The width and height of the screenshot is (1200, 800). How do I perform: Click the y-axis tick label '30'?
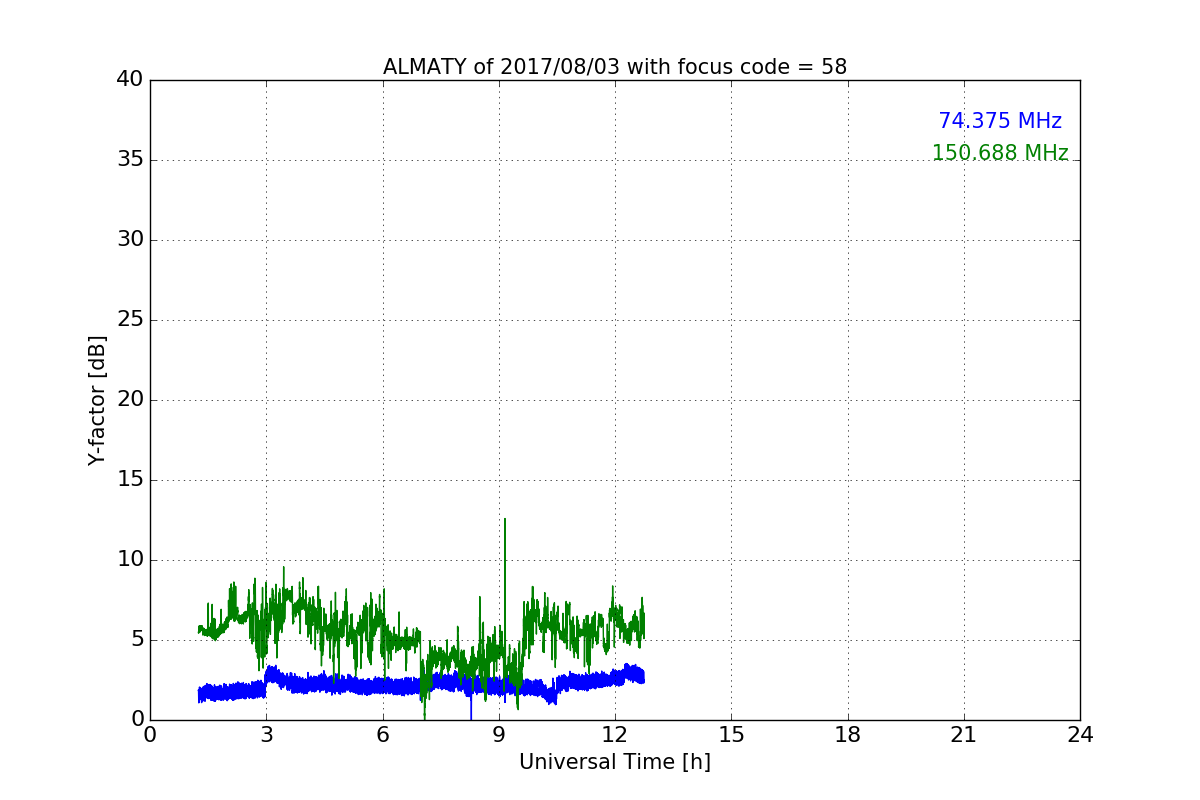coord(130,240)
